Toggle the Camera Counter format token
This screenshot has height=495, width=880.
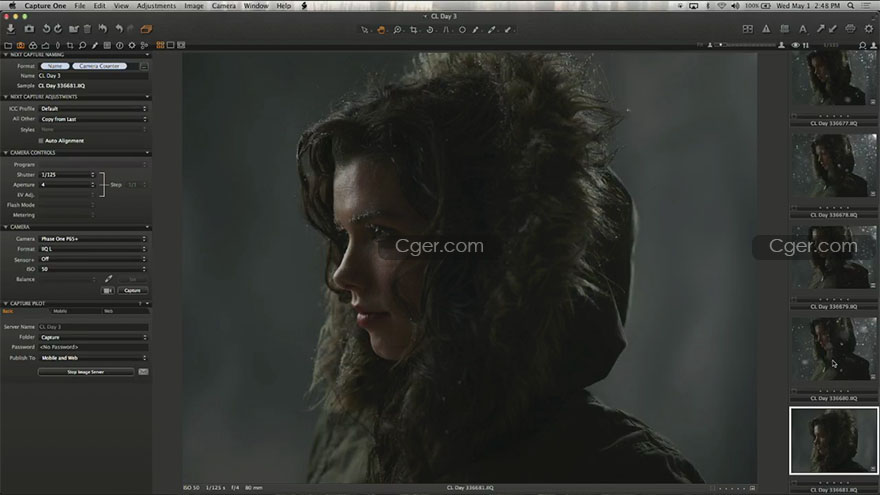coord(99,66)
